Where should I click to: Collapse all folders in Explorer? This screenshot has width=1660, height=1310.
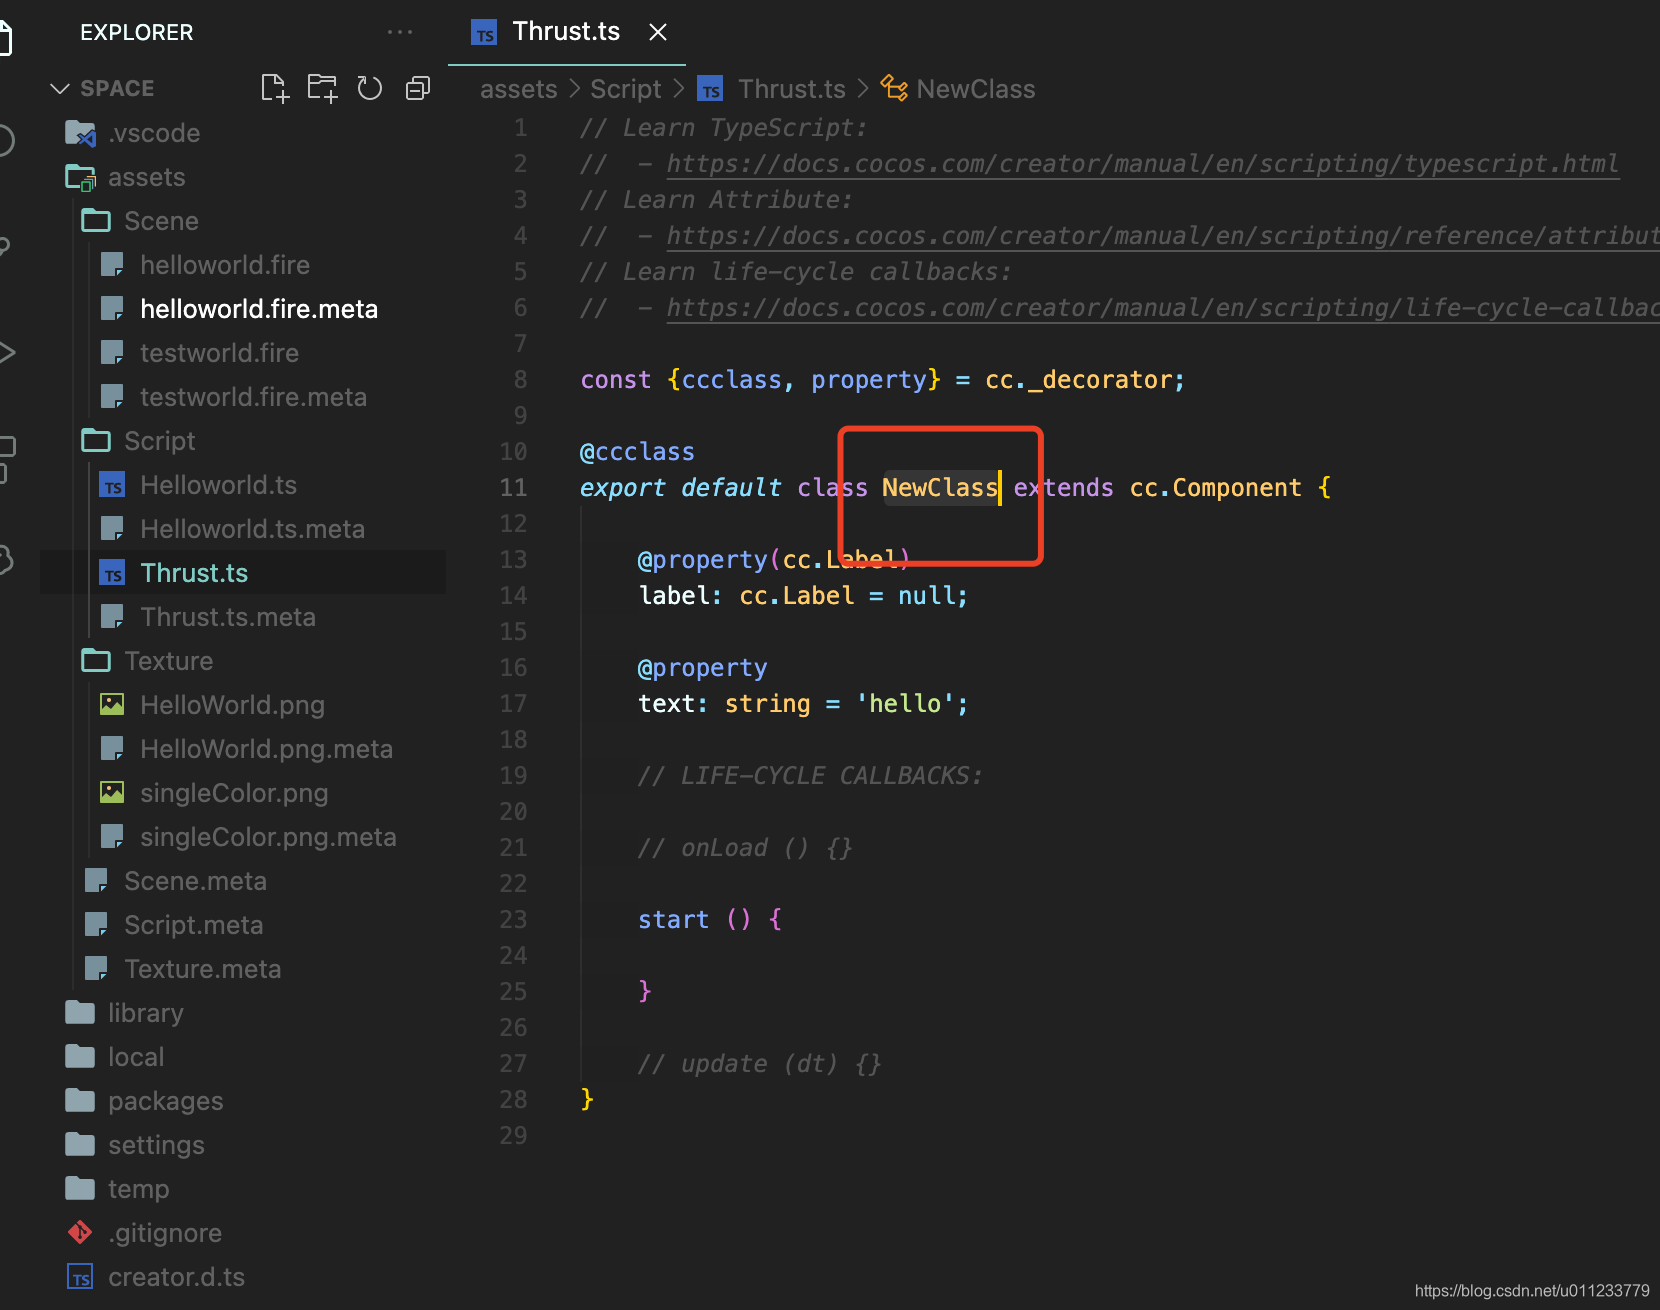(418, 88)
